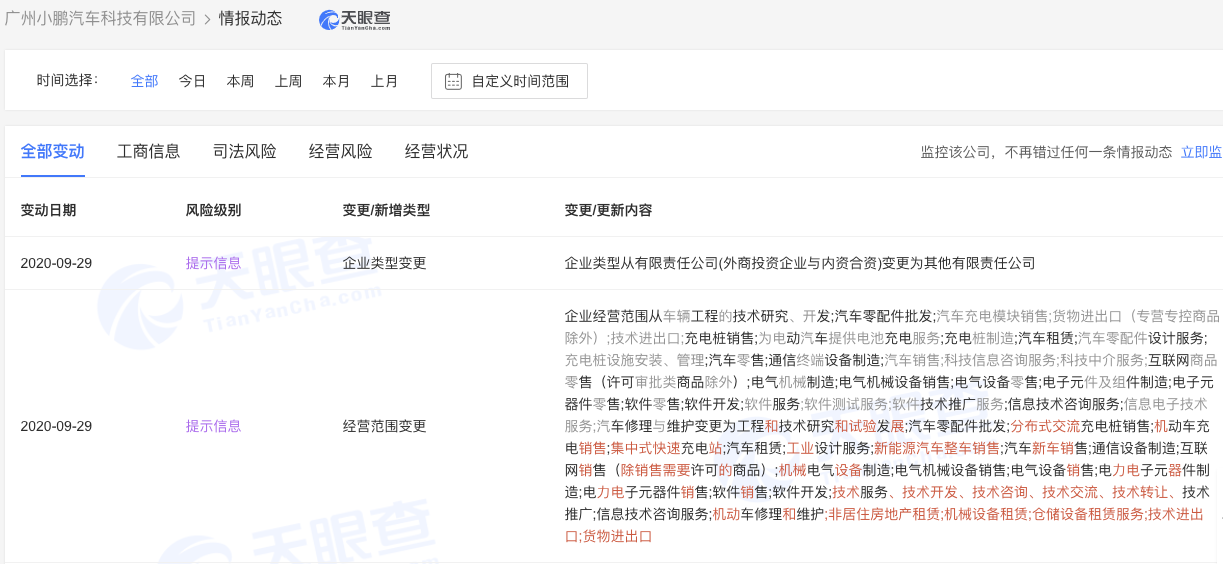Select 经营范围变更 cell

[x=385, y=426]
